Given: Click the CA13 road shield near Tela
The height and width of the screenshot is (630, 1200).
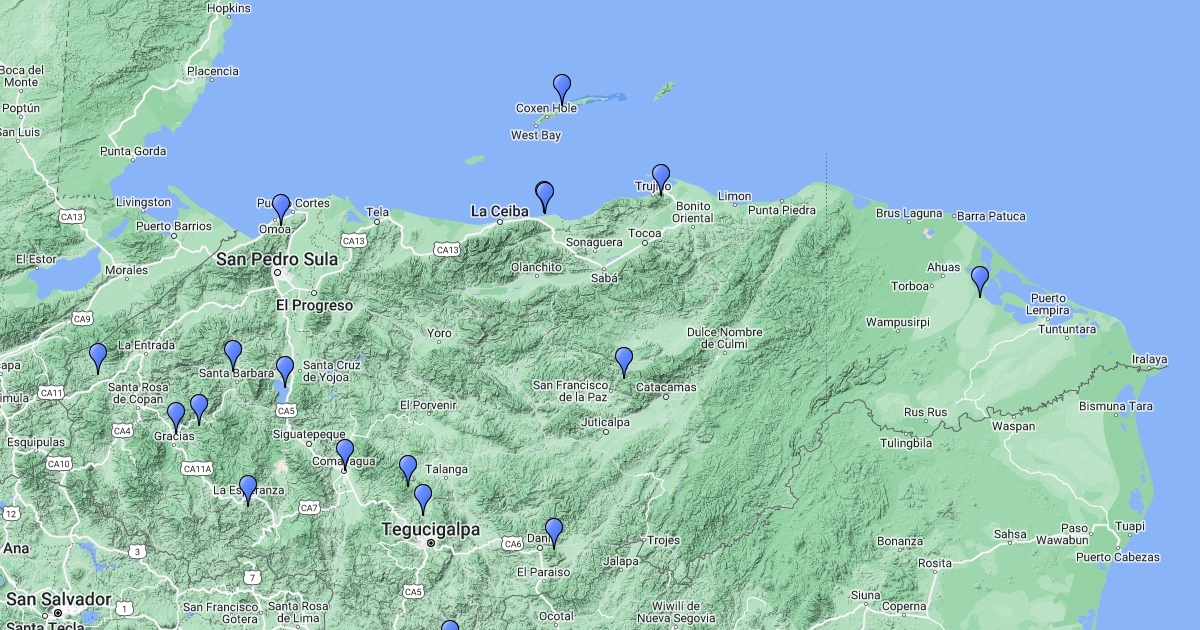Looking at the screenshot, I should [x=353, y=241].
